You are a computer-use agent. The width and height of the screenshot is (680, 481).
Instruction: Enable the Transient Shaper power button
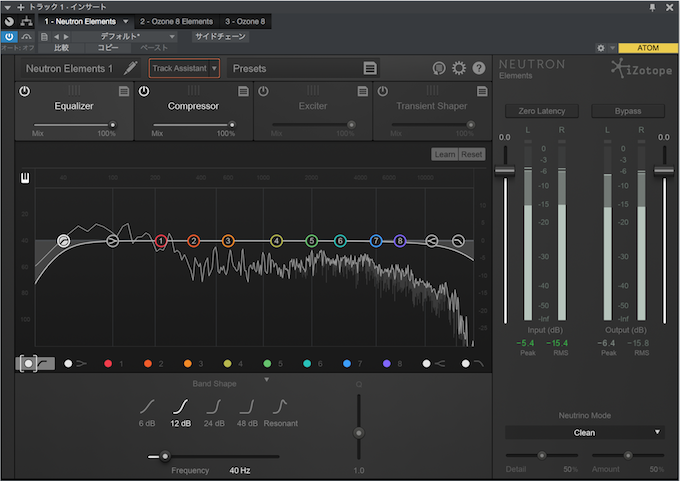(x=382, y=91)
